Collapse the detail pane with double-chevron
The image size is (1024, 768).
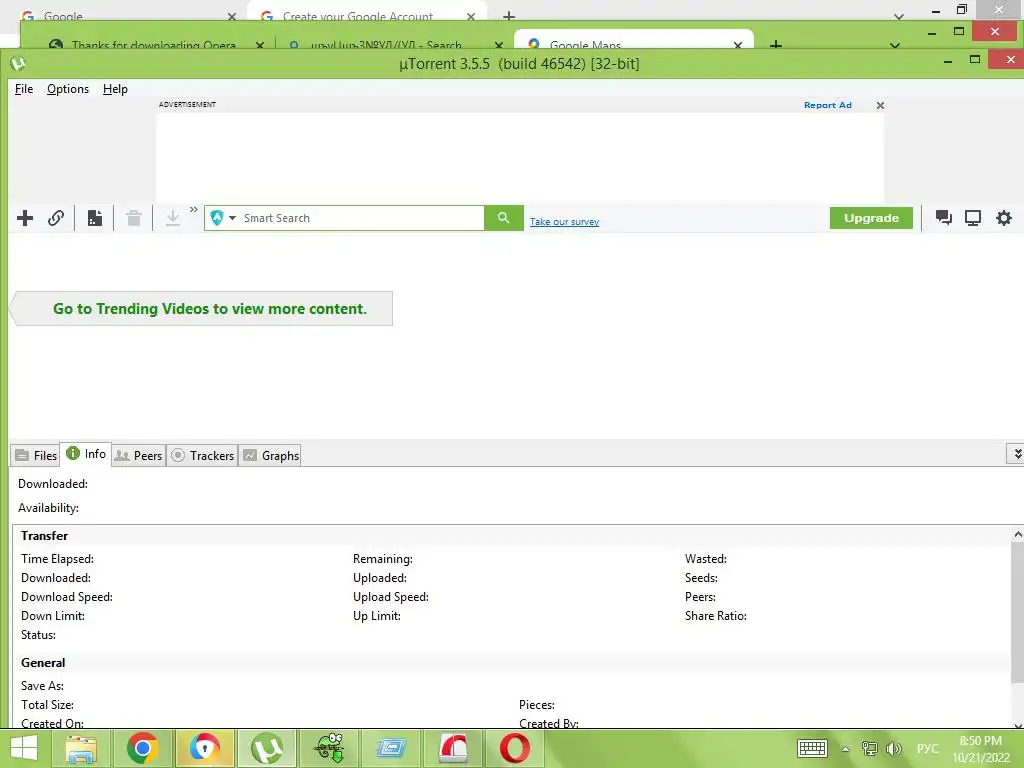coord(1017,453)
